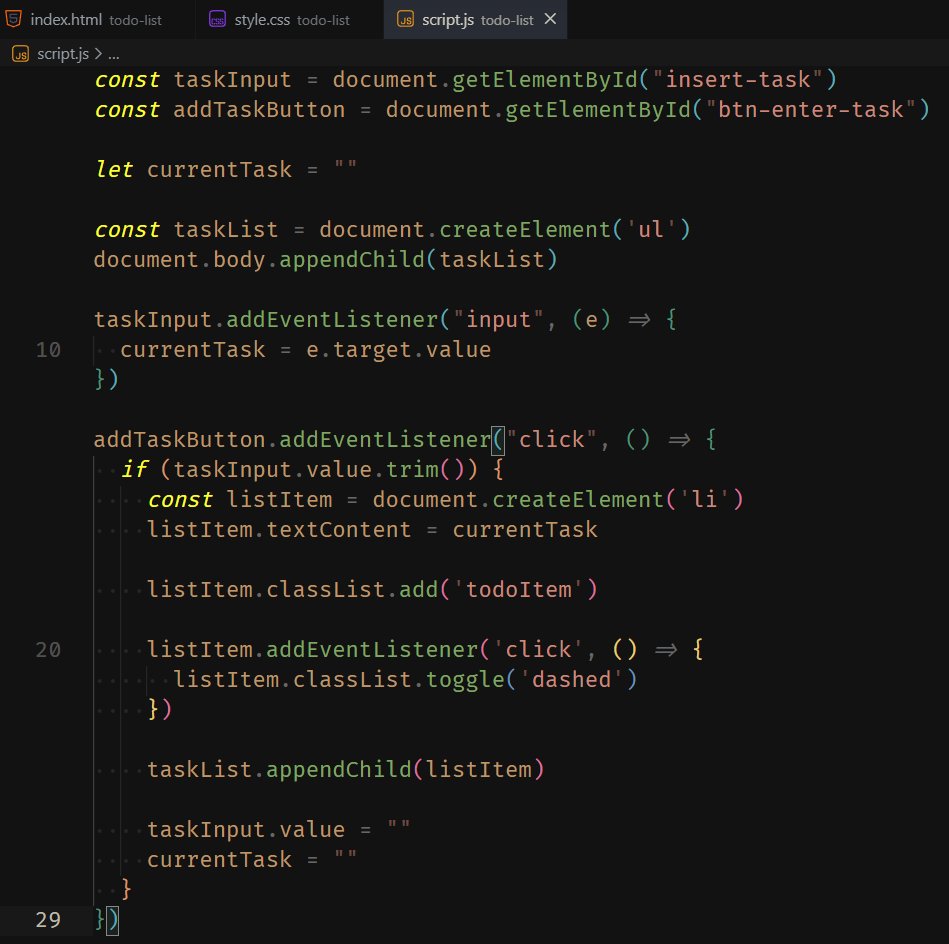Image resolution: width=949 pixels, height=944 pixels.
Task: Click taskInput.value.trim() condition
Action: [319, 470]
